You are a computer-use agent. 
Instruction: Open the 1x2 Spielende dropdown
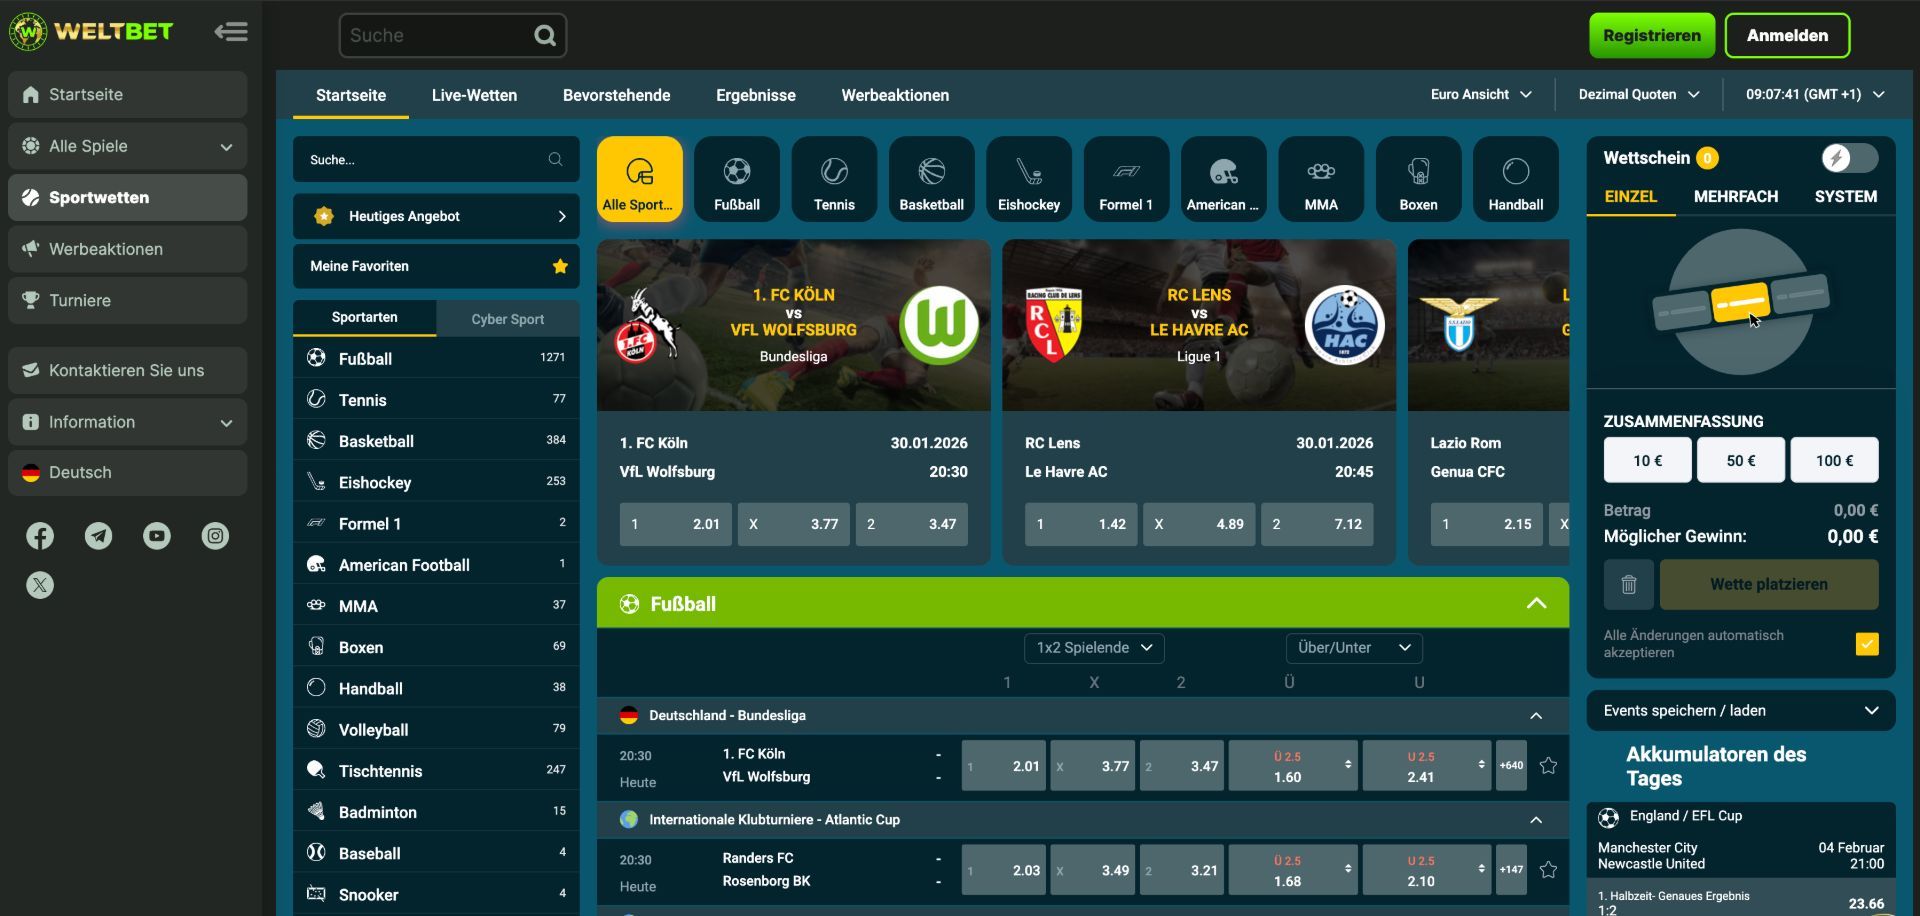pos(1094,648)
